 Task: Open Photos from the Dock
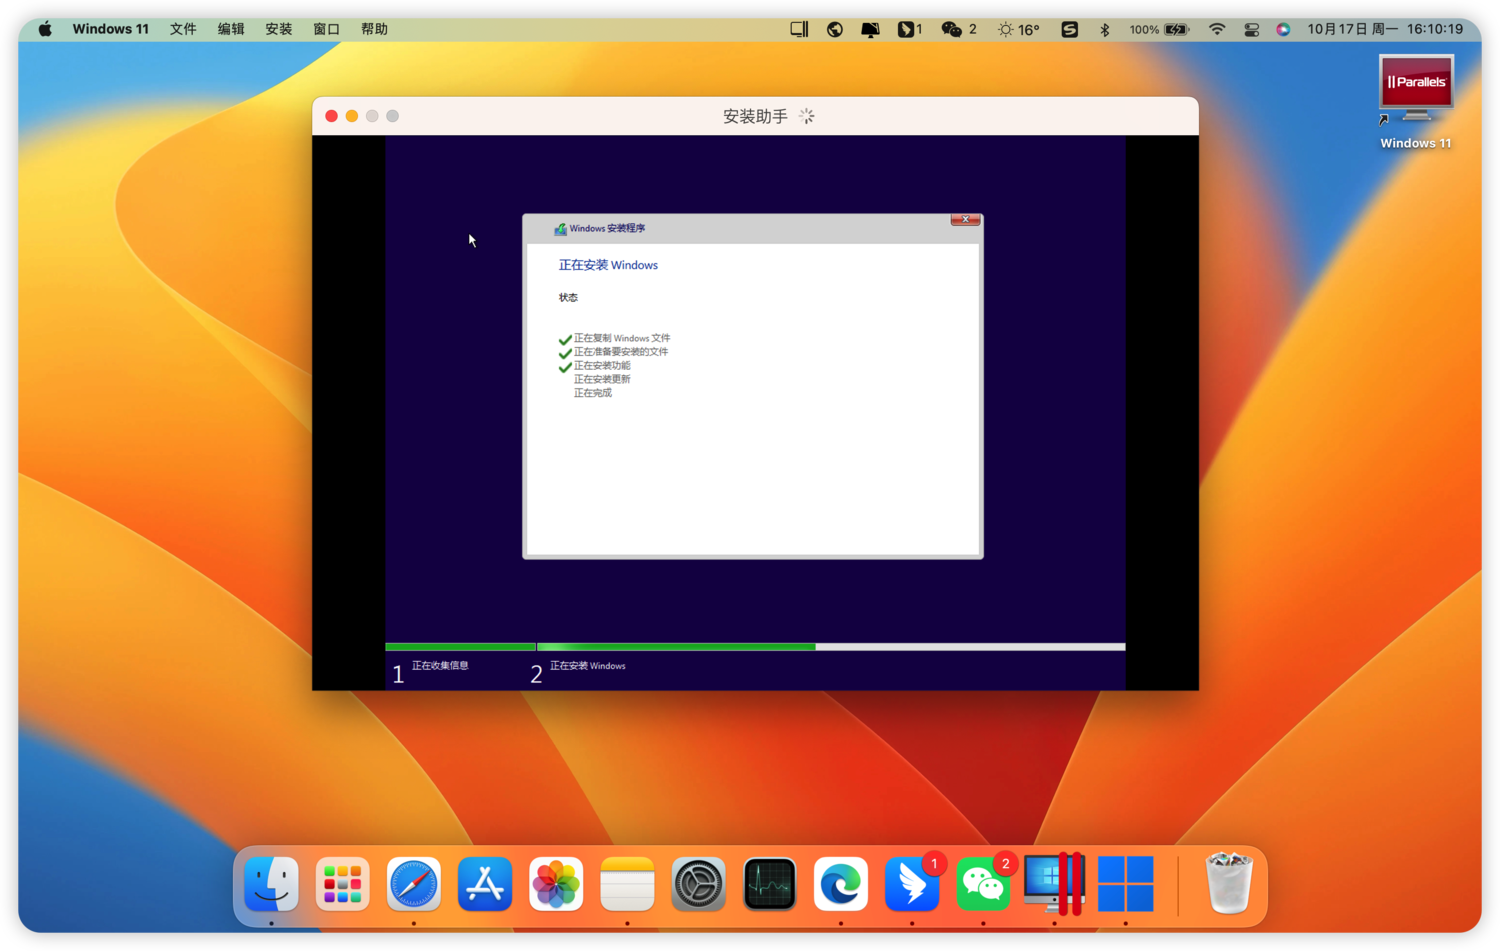click(556, 884)
